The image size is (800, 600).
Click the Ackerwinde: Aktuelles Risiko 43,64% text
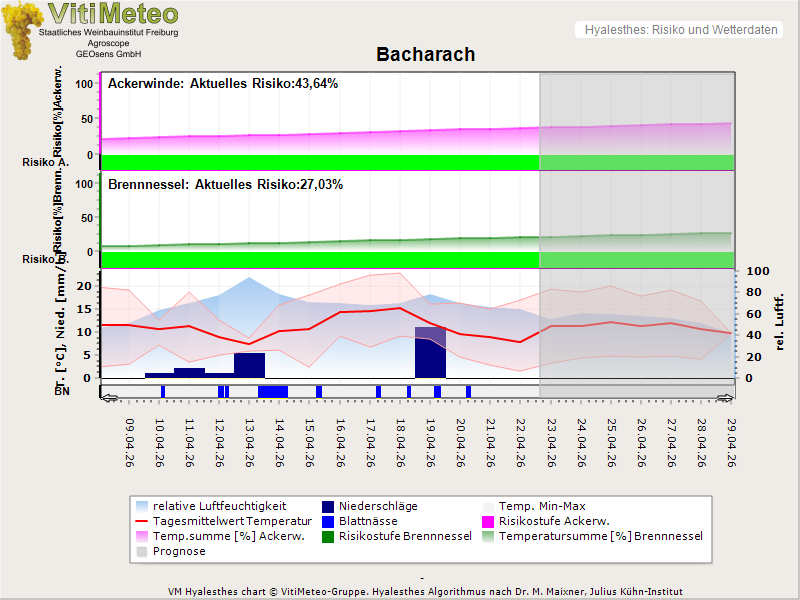click(x=223, y=84)
